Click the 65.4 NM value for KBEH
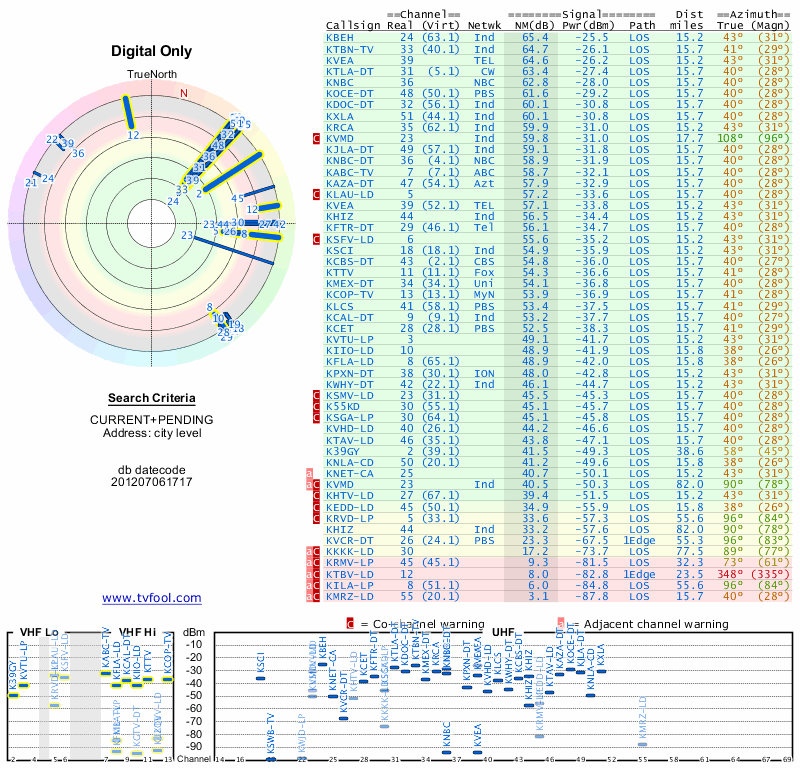The width and height of the screenshot is (800, 768). coord(535,38)
